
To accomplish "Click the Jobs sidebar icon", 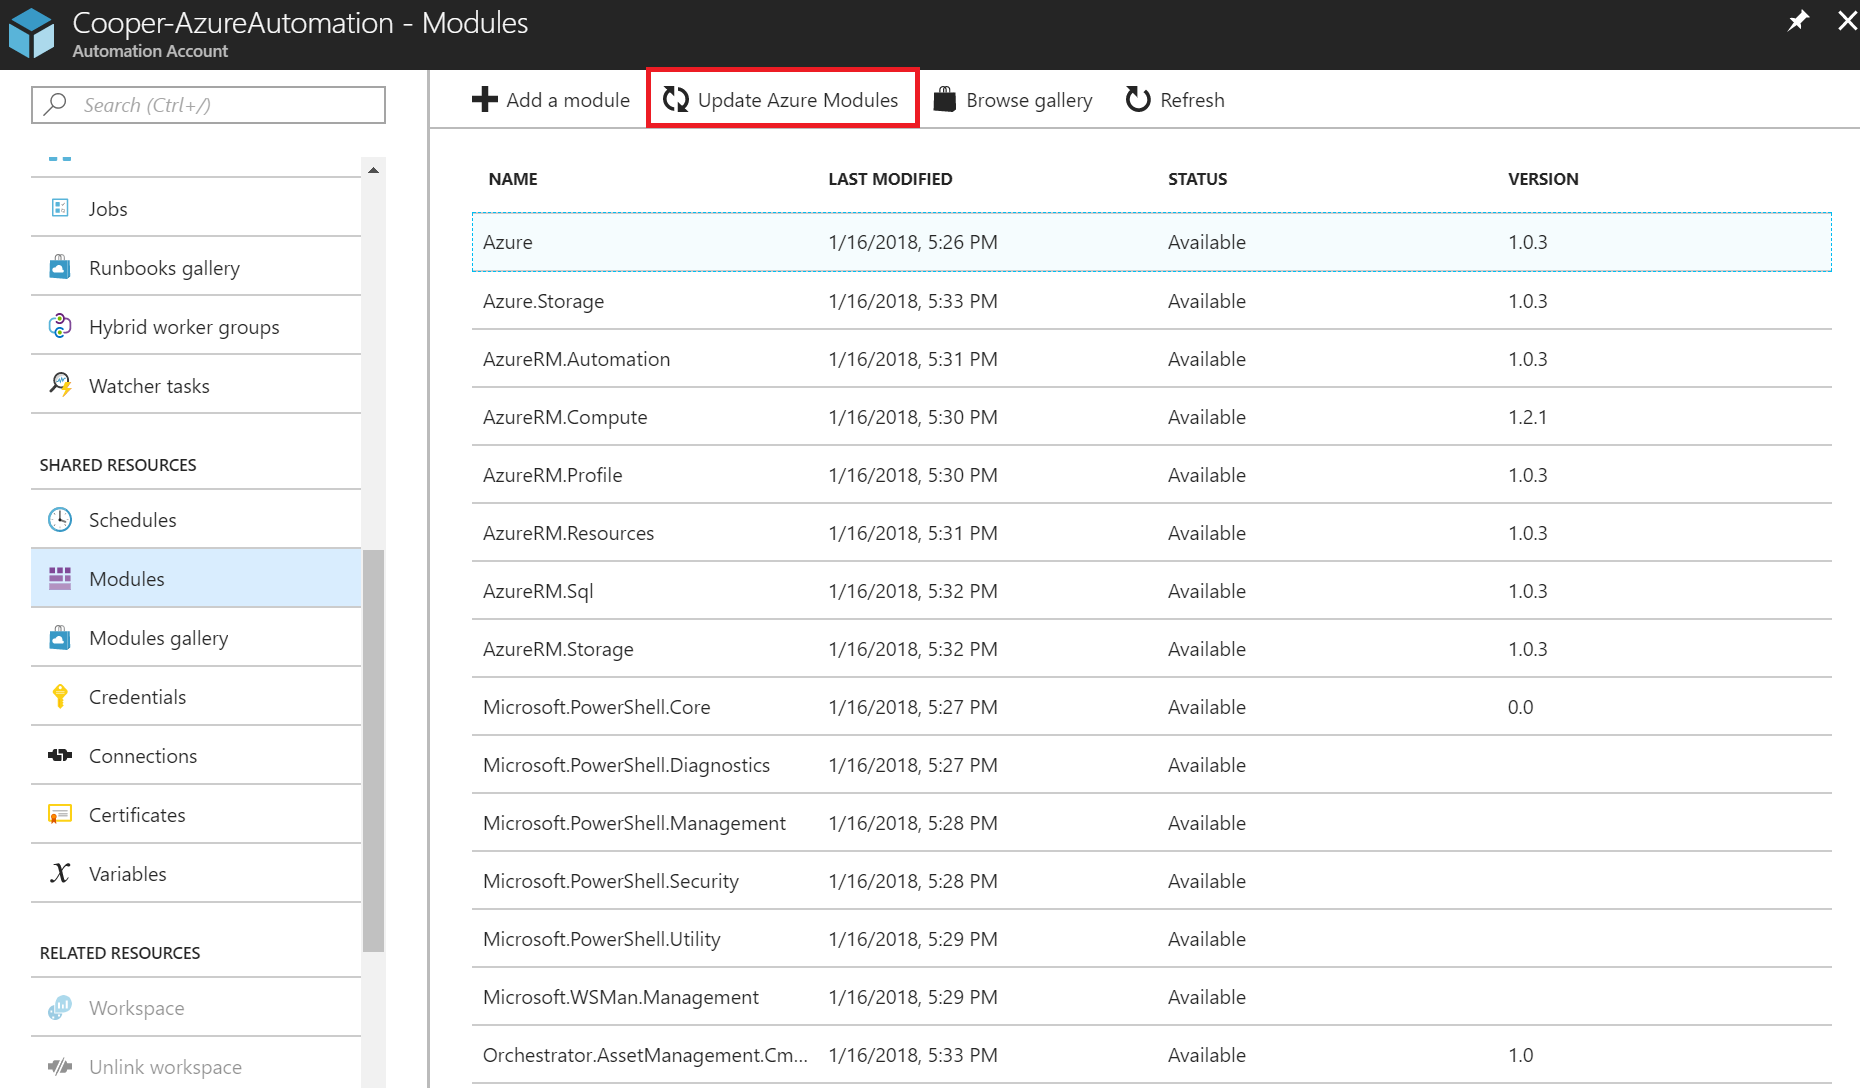I will [60, 208].
